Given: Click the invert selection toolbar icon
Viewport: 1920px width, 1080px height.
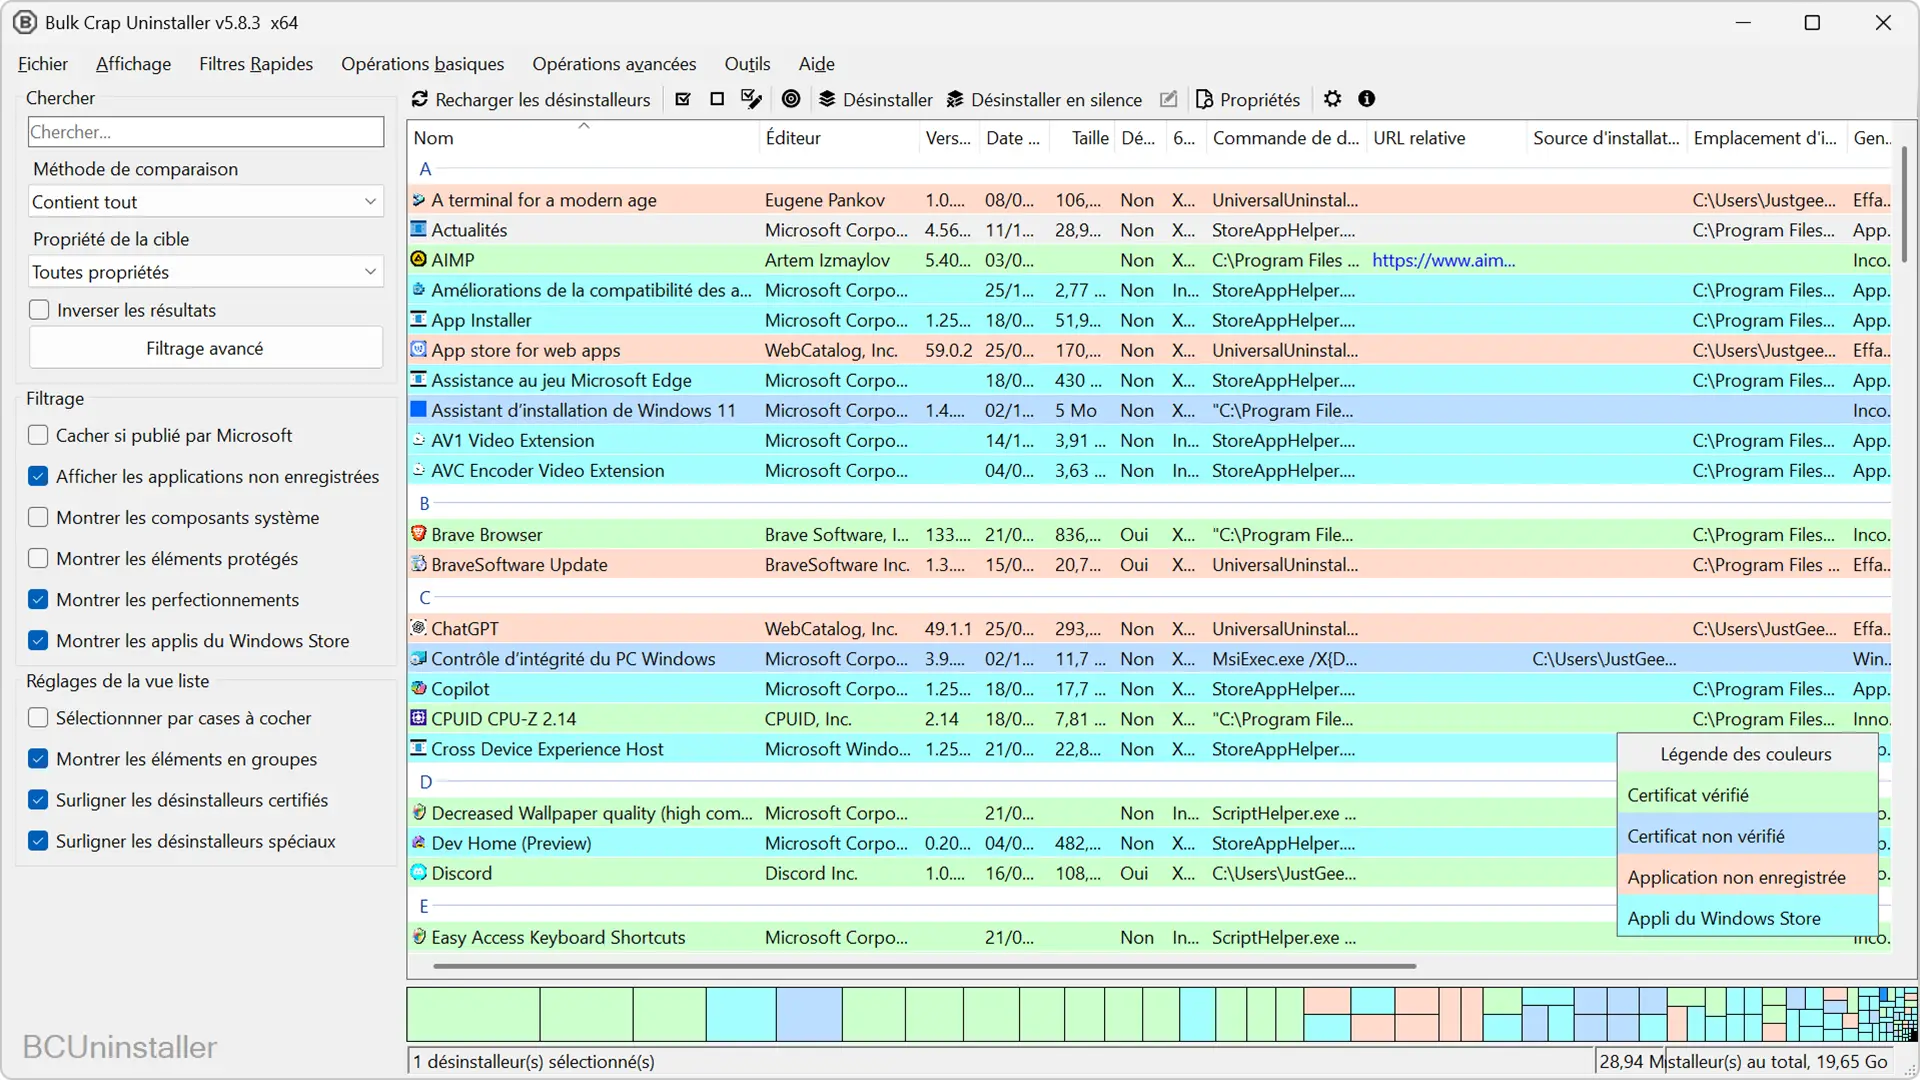Looking at the screenshot, I should [x=751, y=99].
